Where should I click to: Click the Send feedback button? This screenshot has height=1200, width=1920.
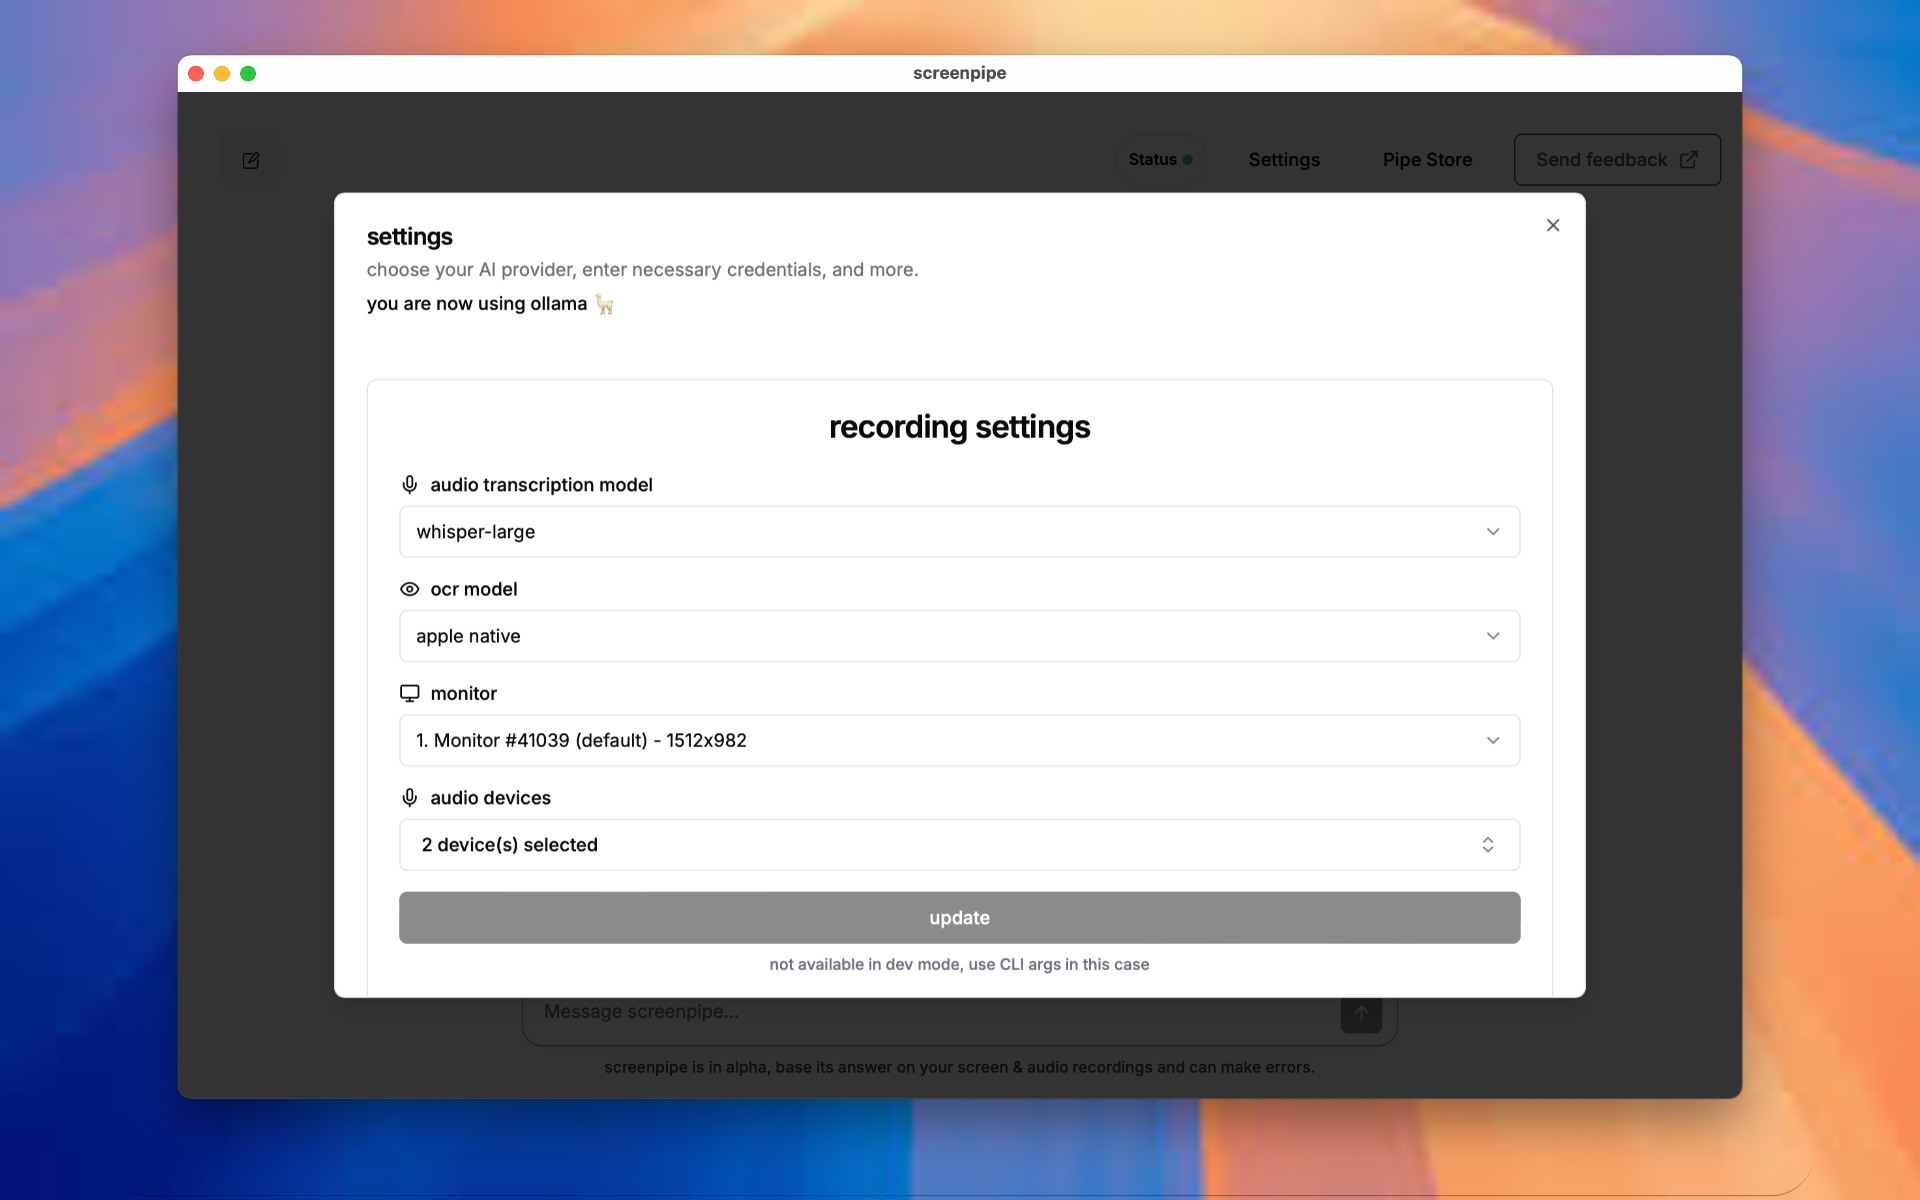coord(1601,160)
